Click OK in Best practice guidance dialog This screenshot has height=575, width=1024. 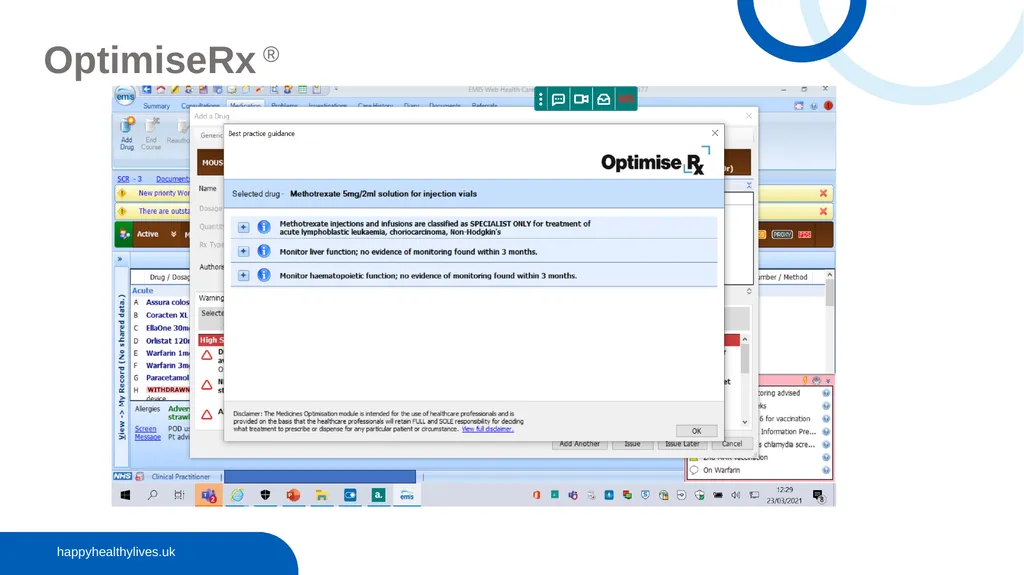tap(696, 431)
